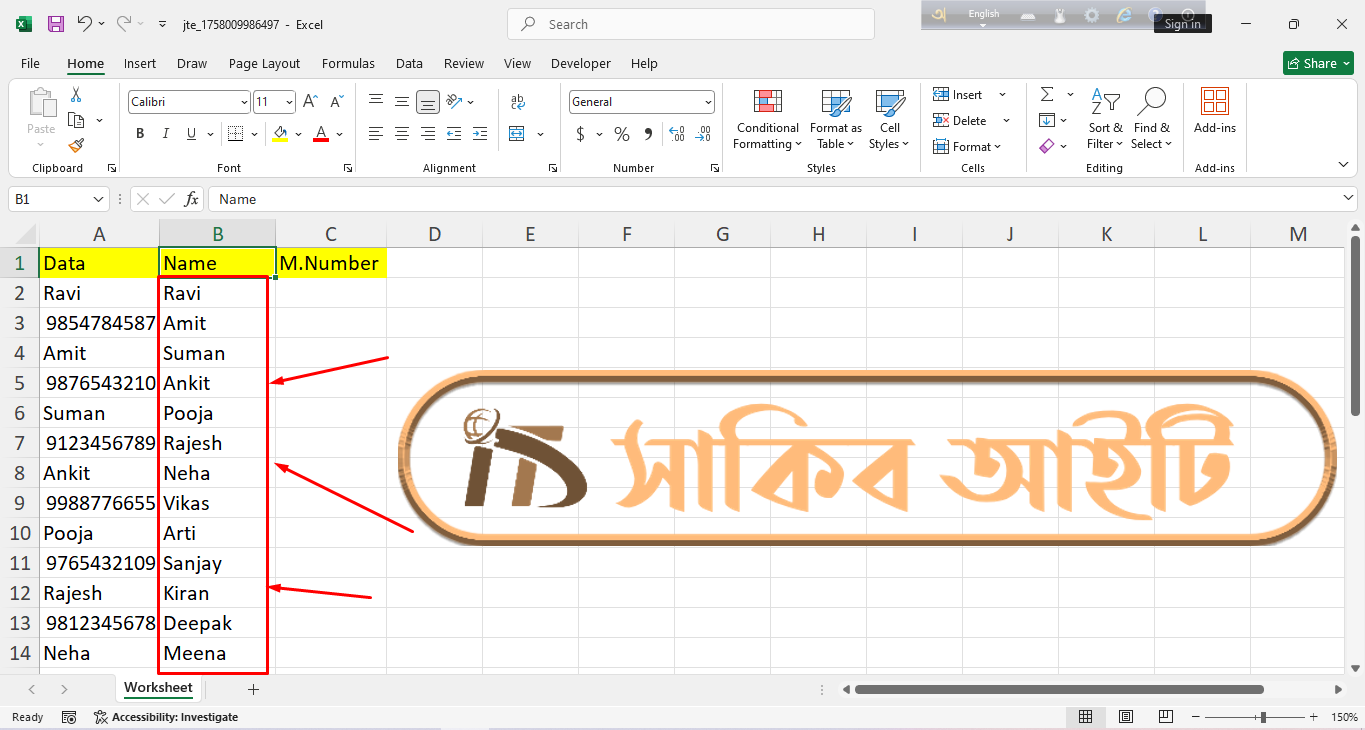Click the Save icon in title bar

[x=56, y=24]
